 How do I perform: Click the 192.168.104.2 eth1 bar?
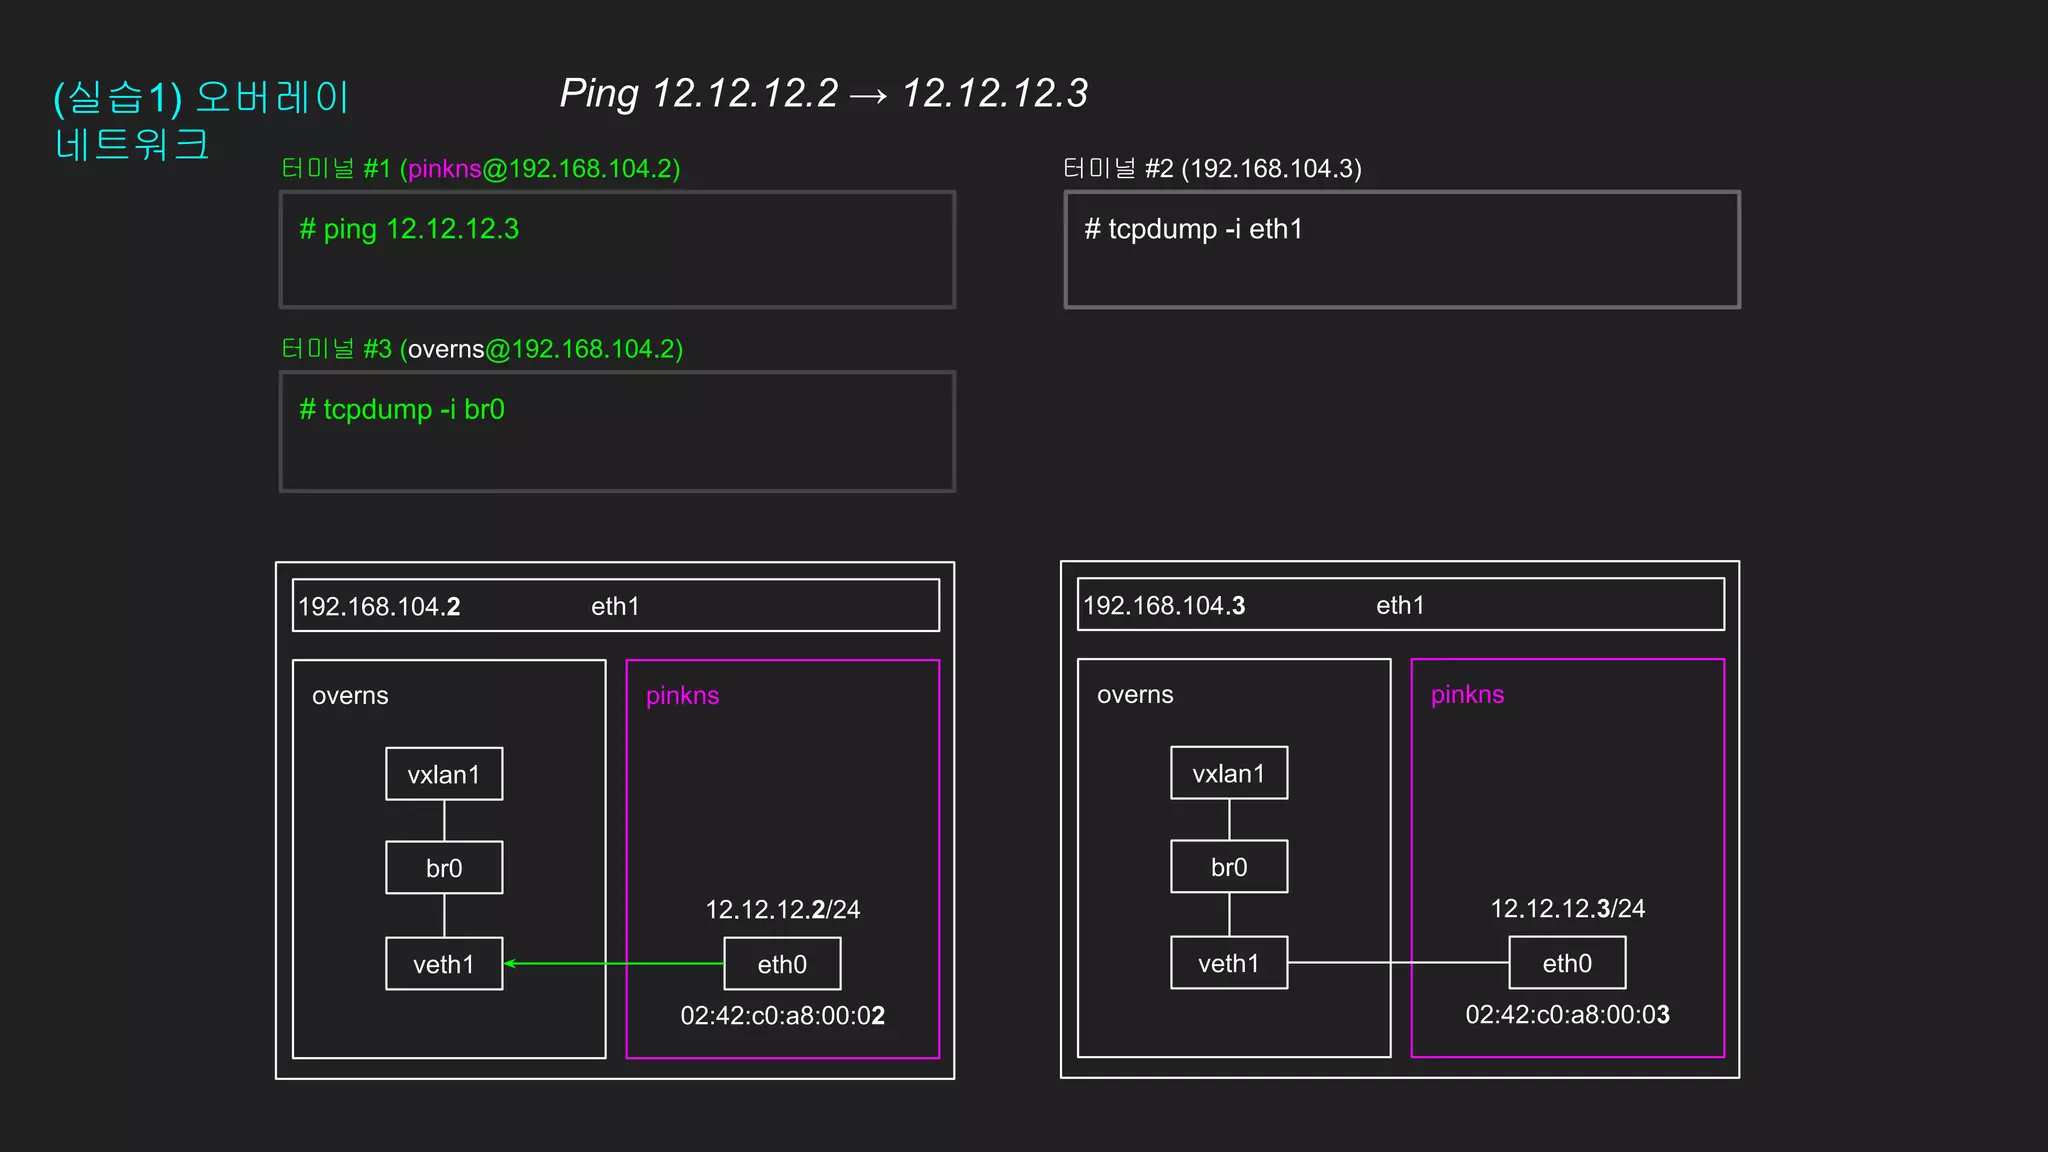(x=616, y=606)
